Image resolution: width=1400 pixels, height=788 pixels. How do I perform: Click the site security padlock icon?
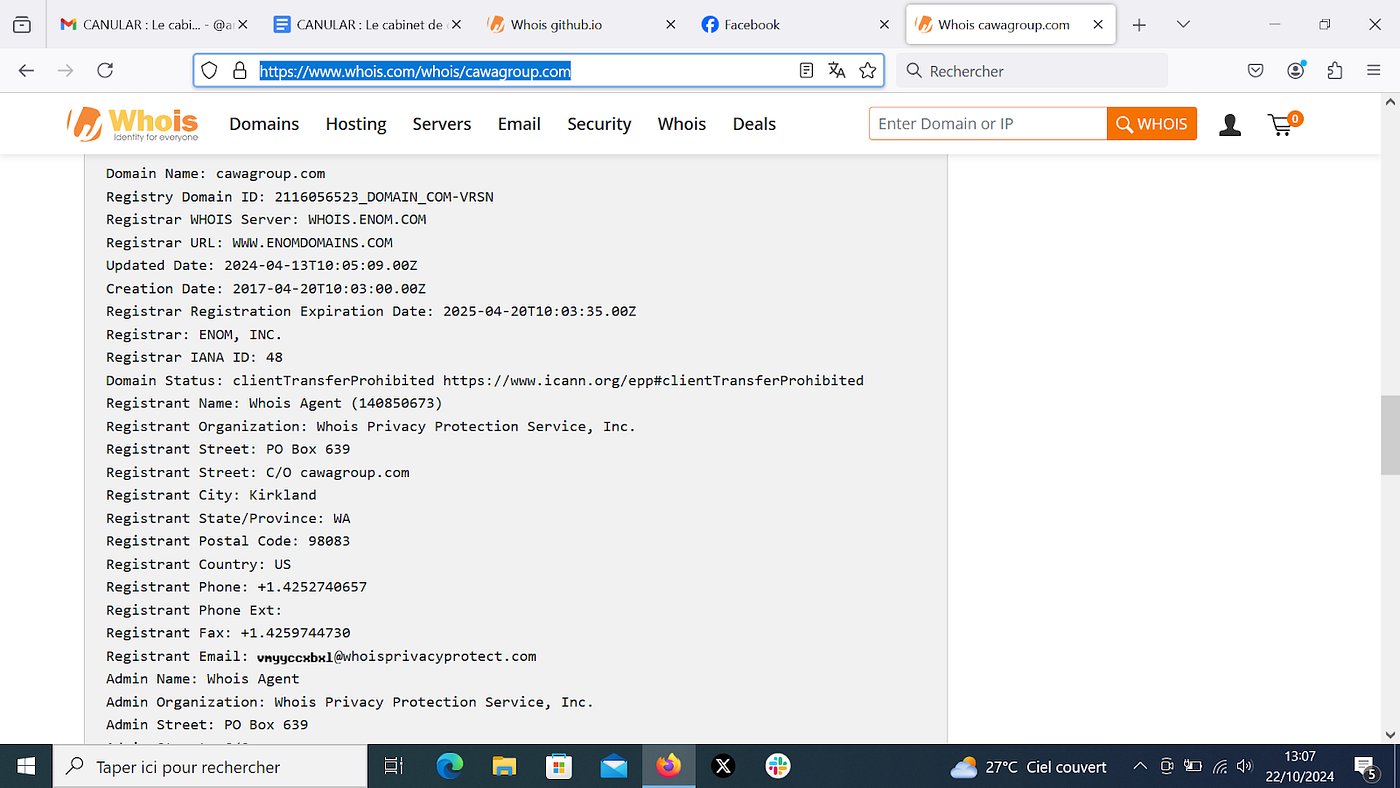click(239, 71)
